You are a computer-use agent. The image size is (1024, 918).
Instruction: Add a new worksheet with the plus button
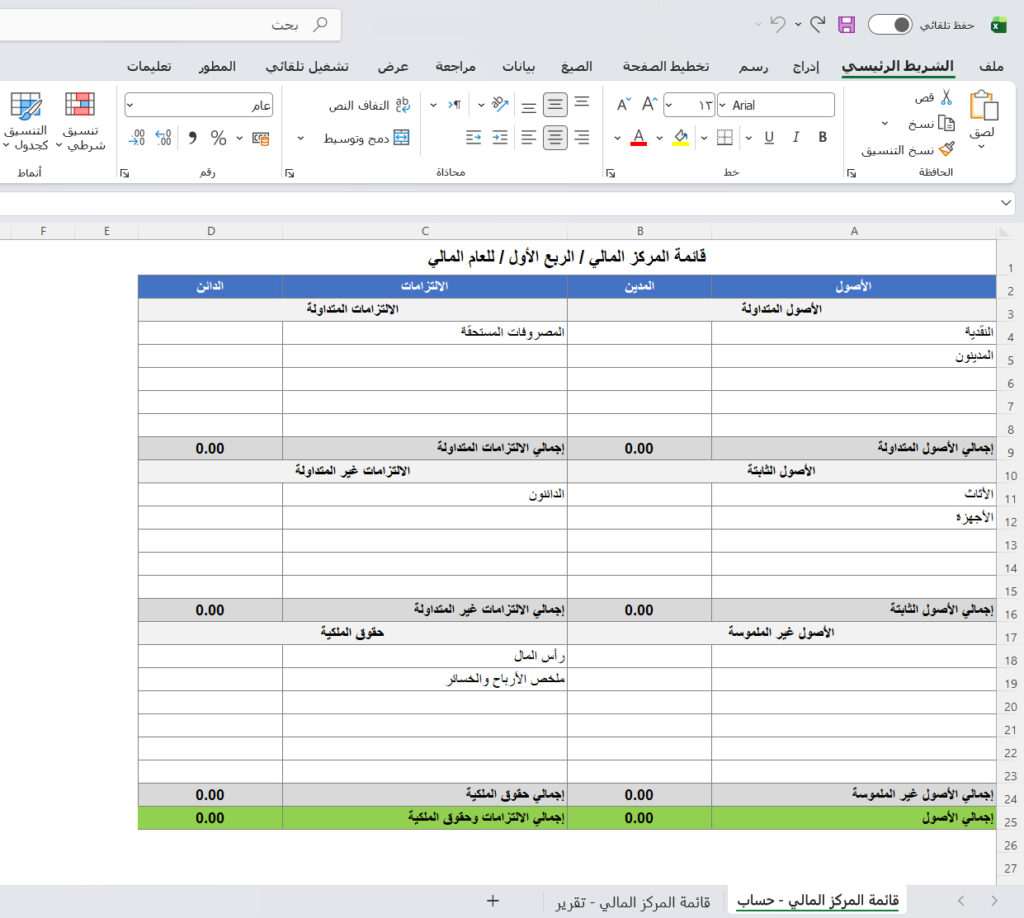tap(492, 901)
